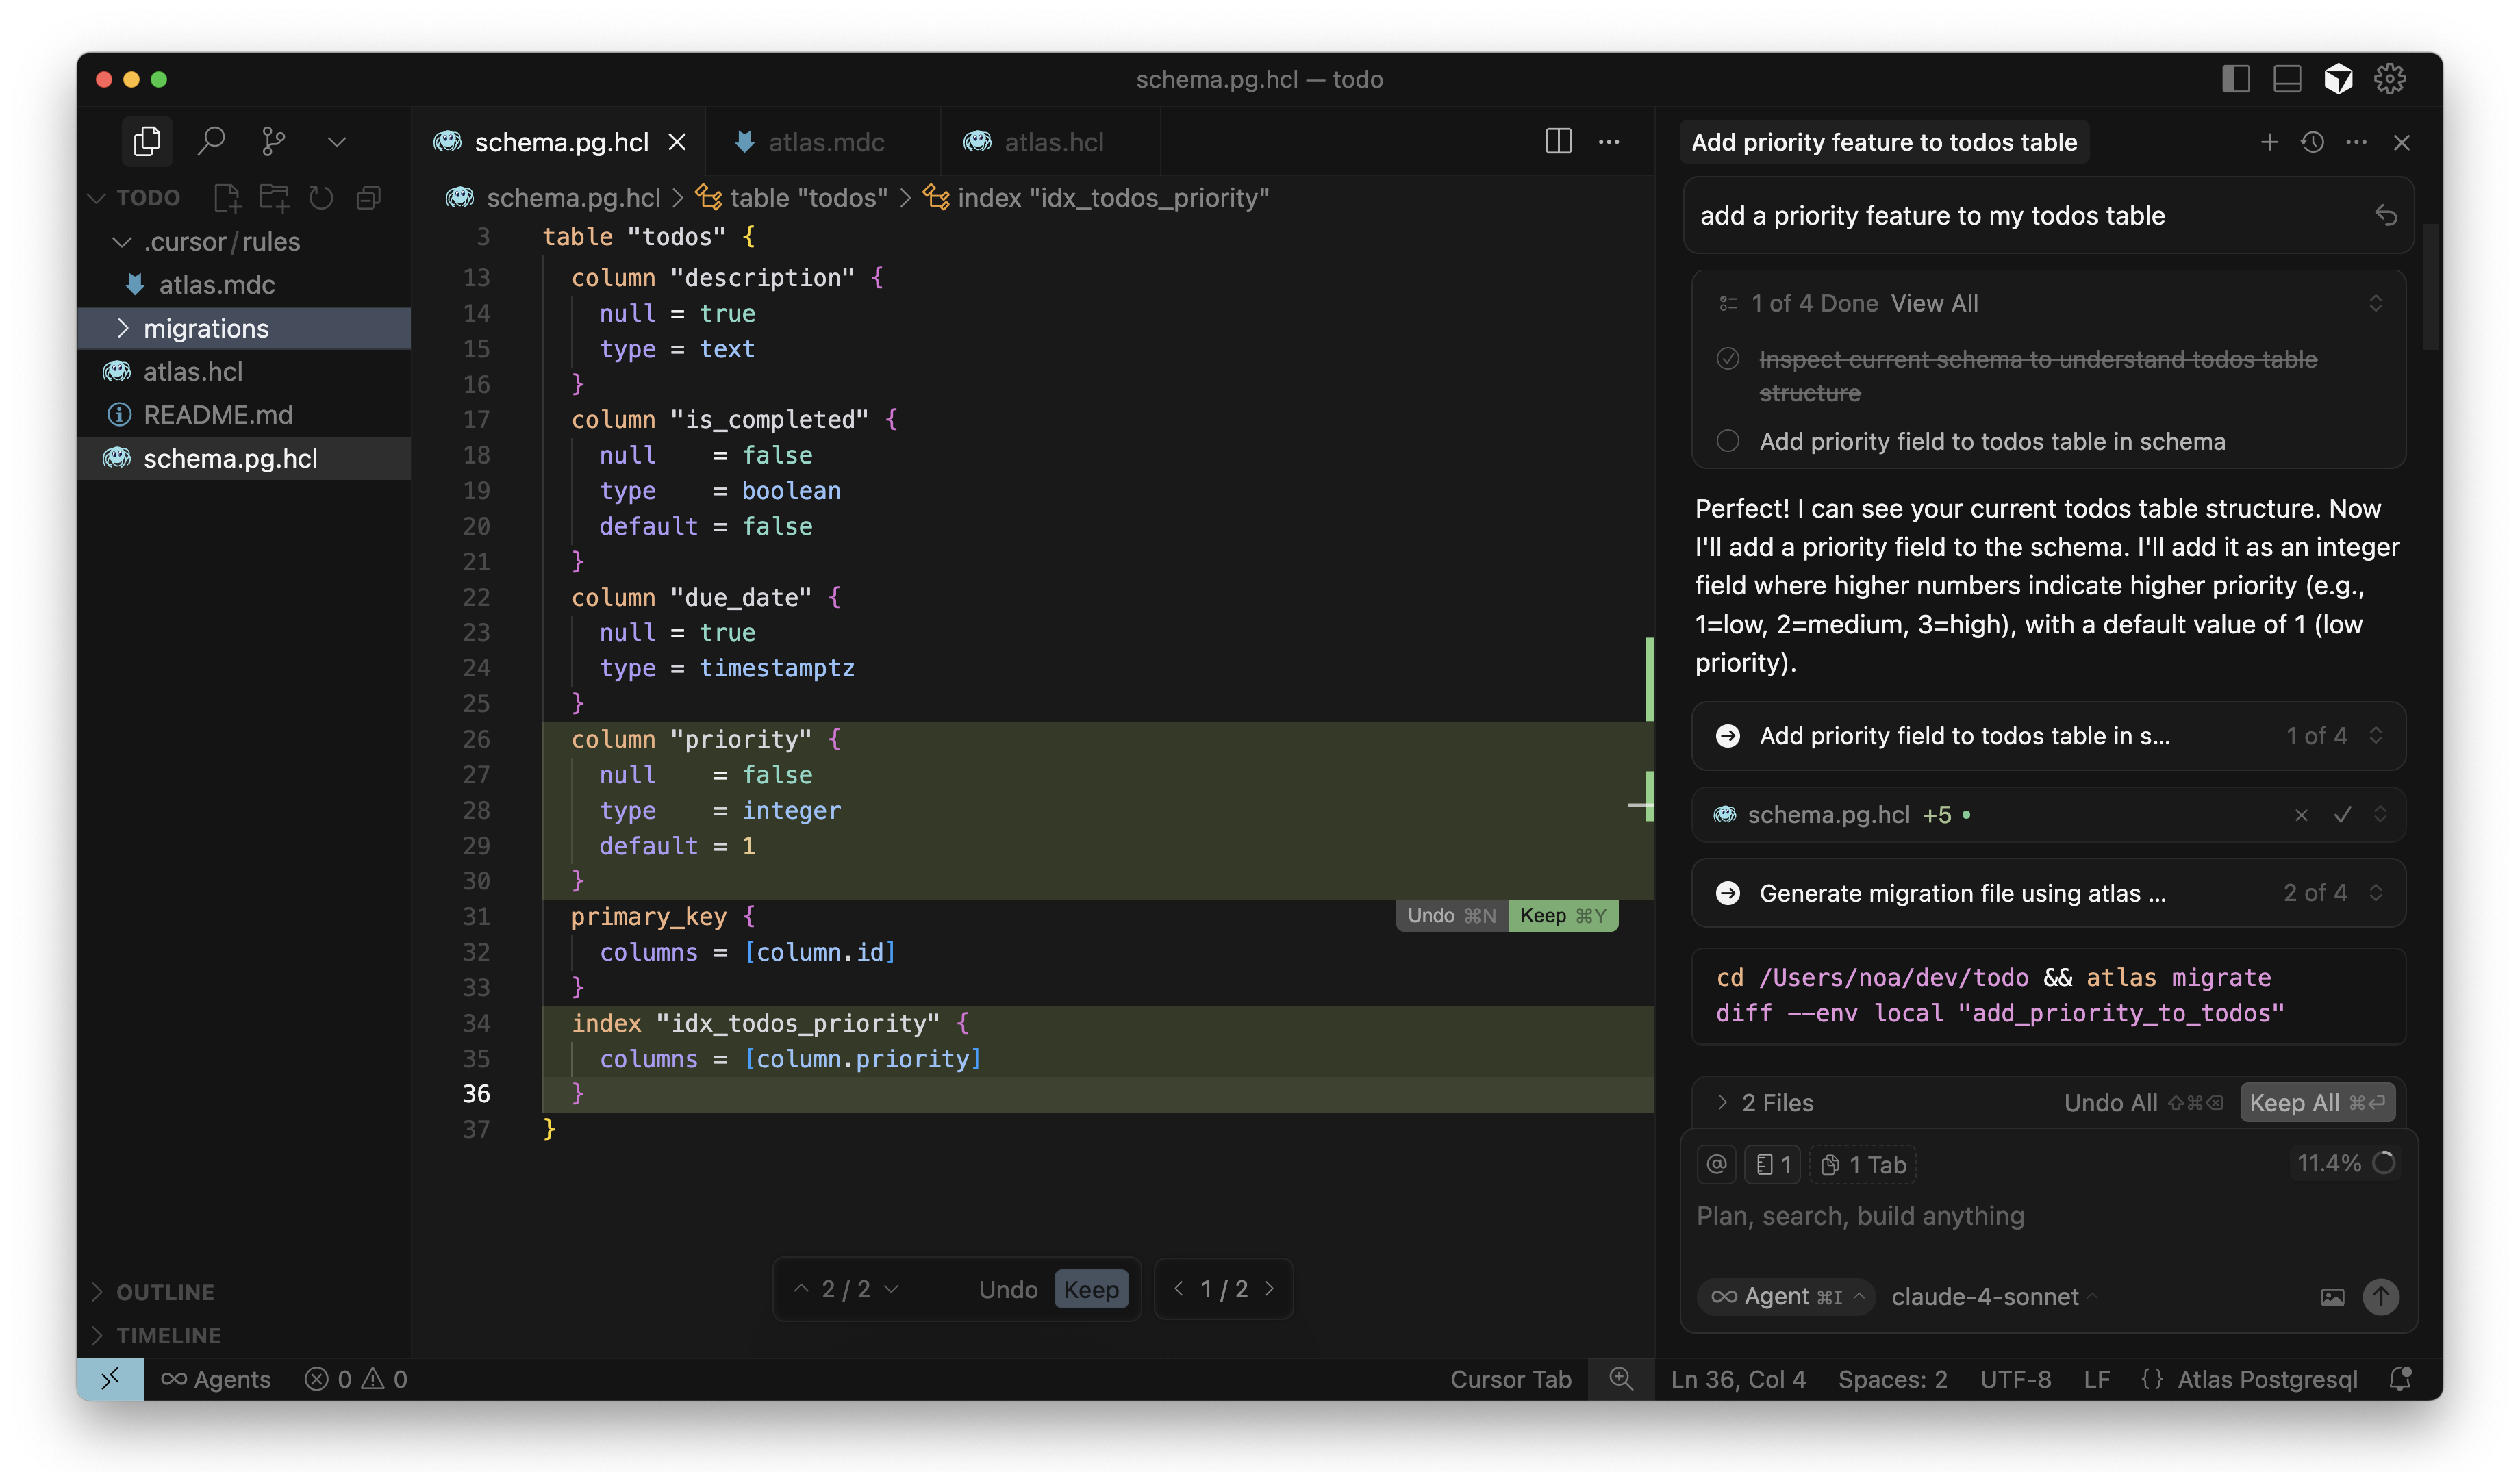
Task: Start a new chat with plus icon
Action: (x=2269, y=142)
